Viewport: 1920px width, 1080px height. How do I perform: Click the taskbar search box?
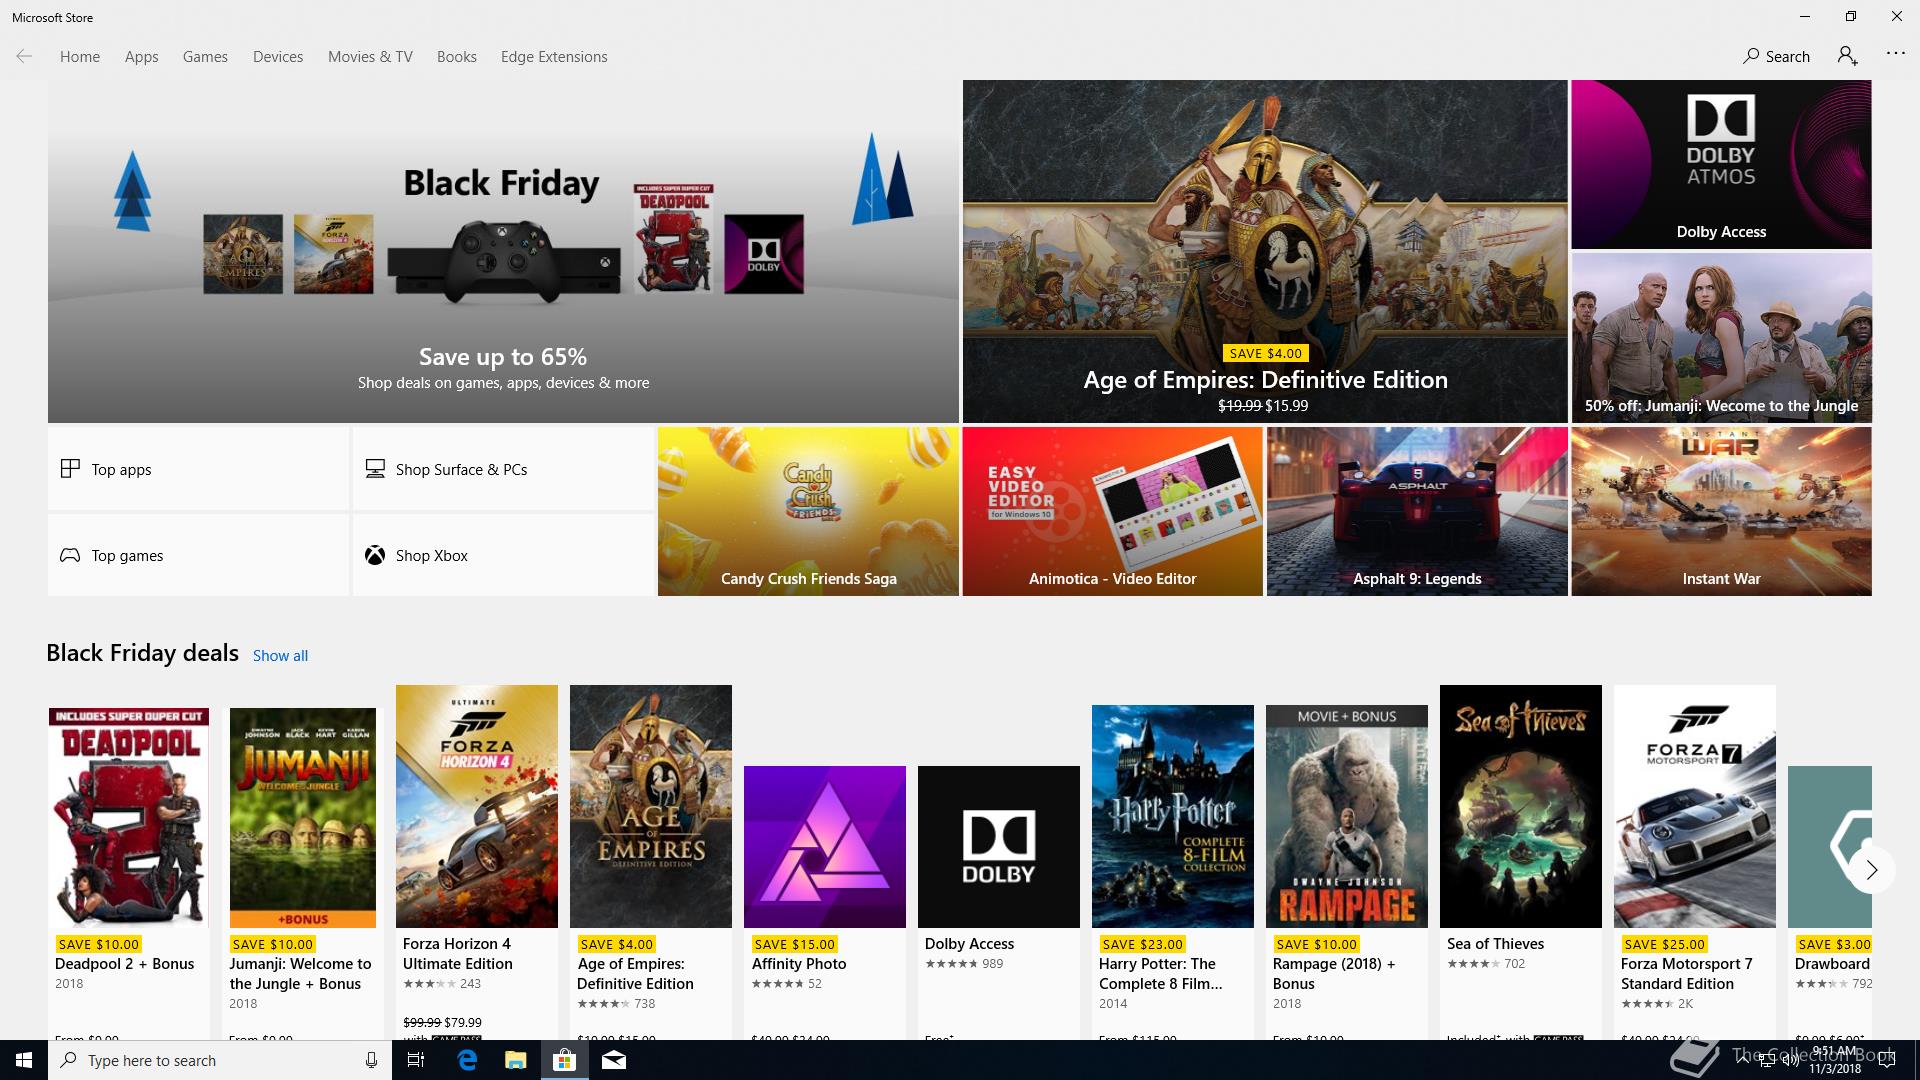(x=219, y=1060)
